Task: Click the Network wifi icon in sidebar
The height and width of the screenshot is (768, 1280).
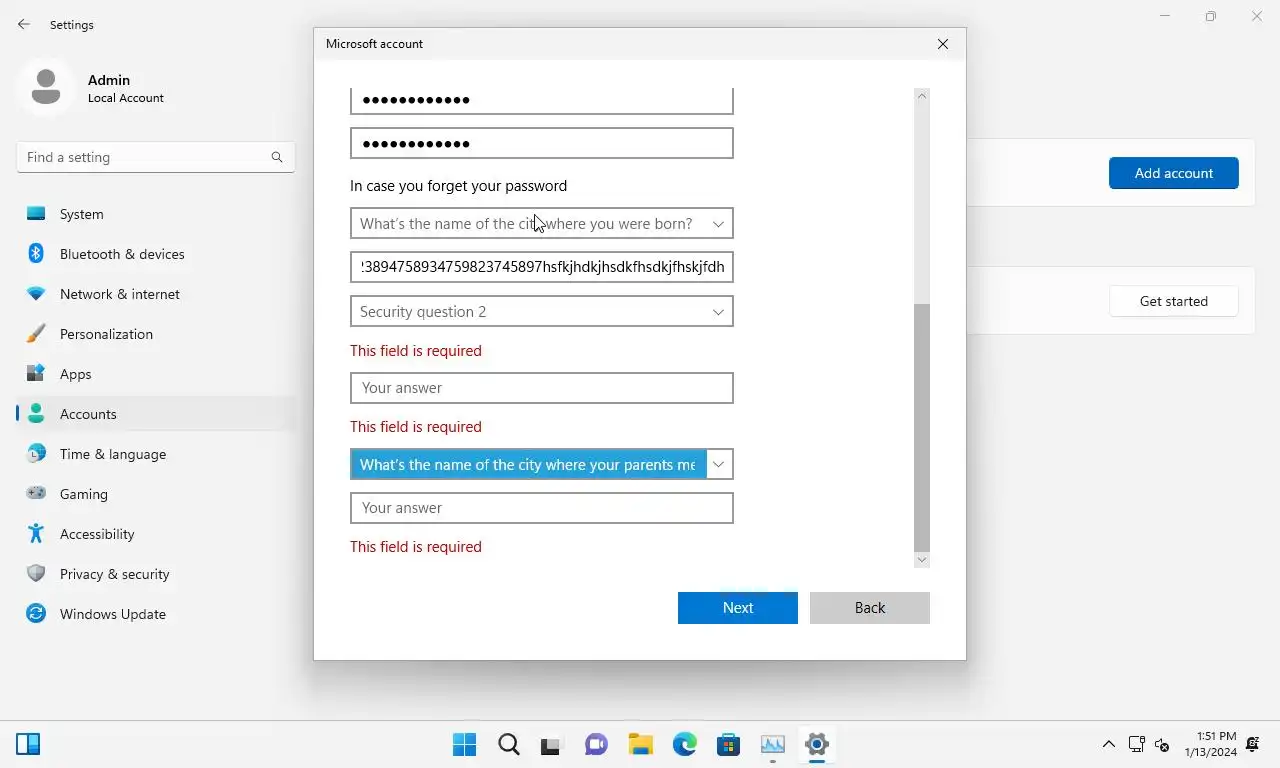Action: pyautogui.click(x=36, y=294)
